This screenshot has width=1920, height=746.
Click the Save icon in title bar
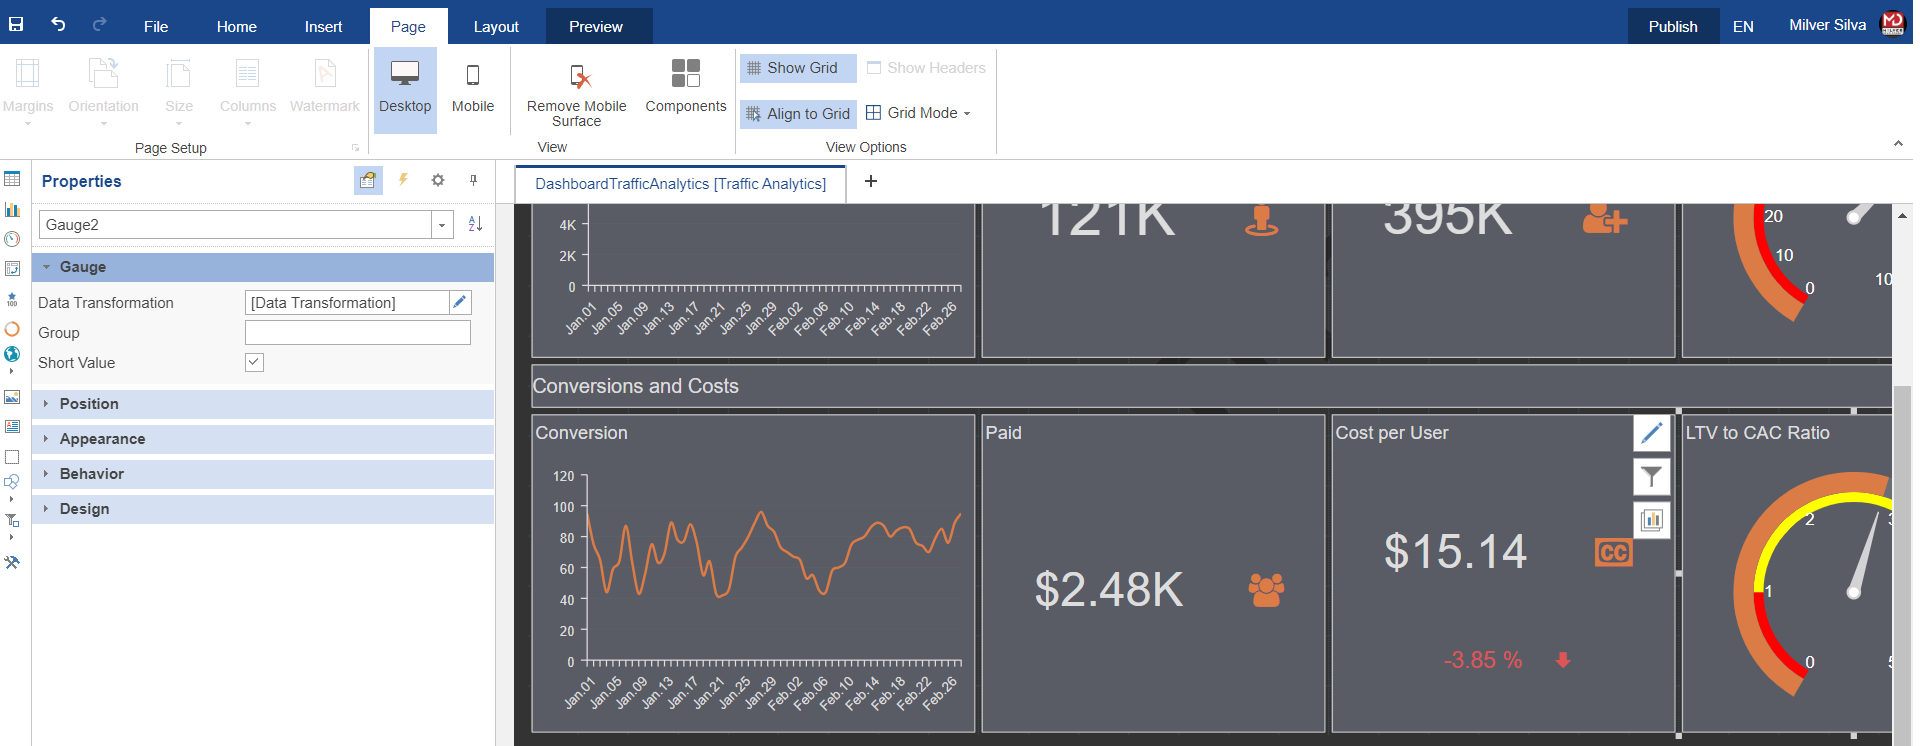coord(16,24)
